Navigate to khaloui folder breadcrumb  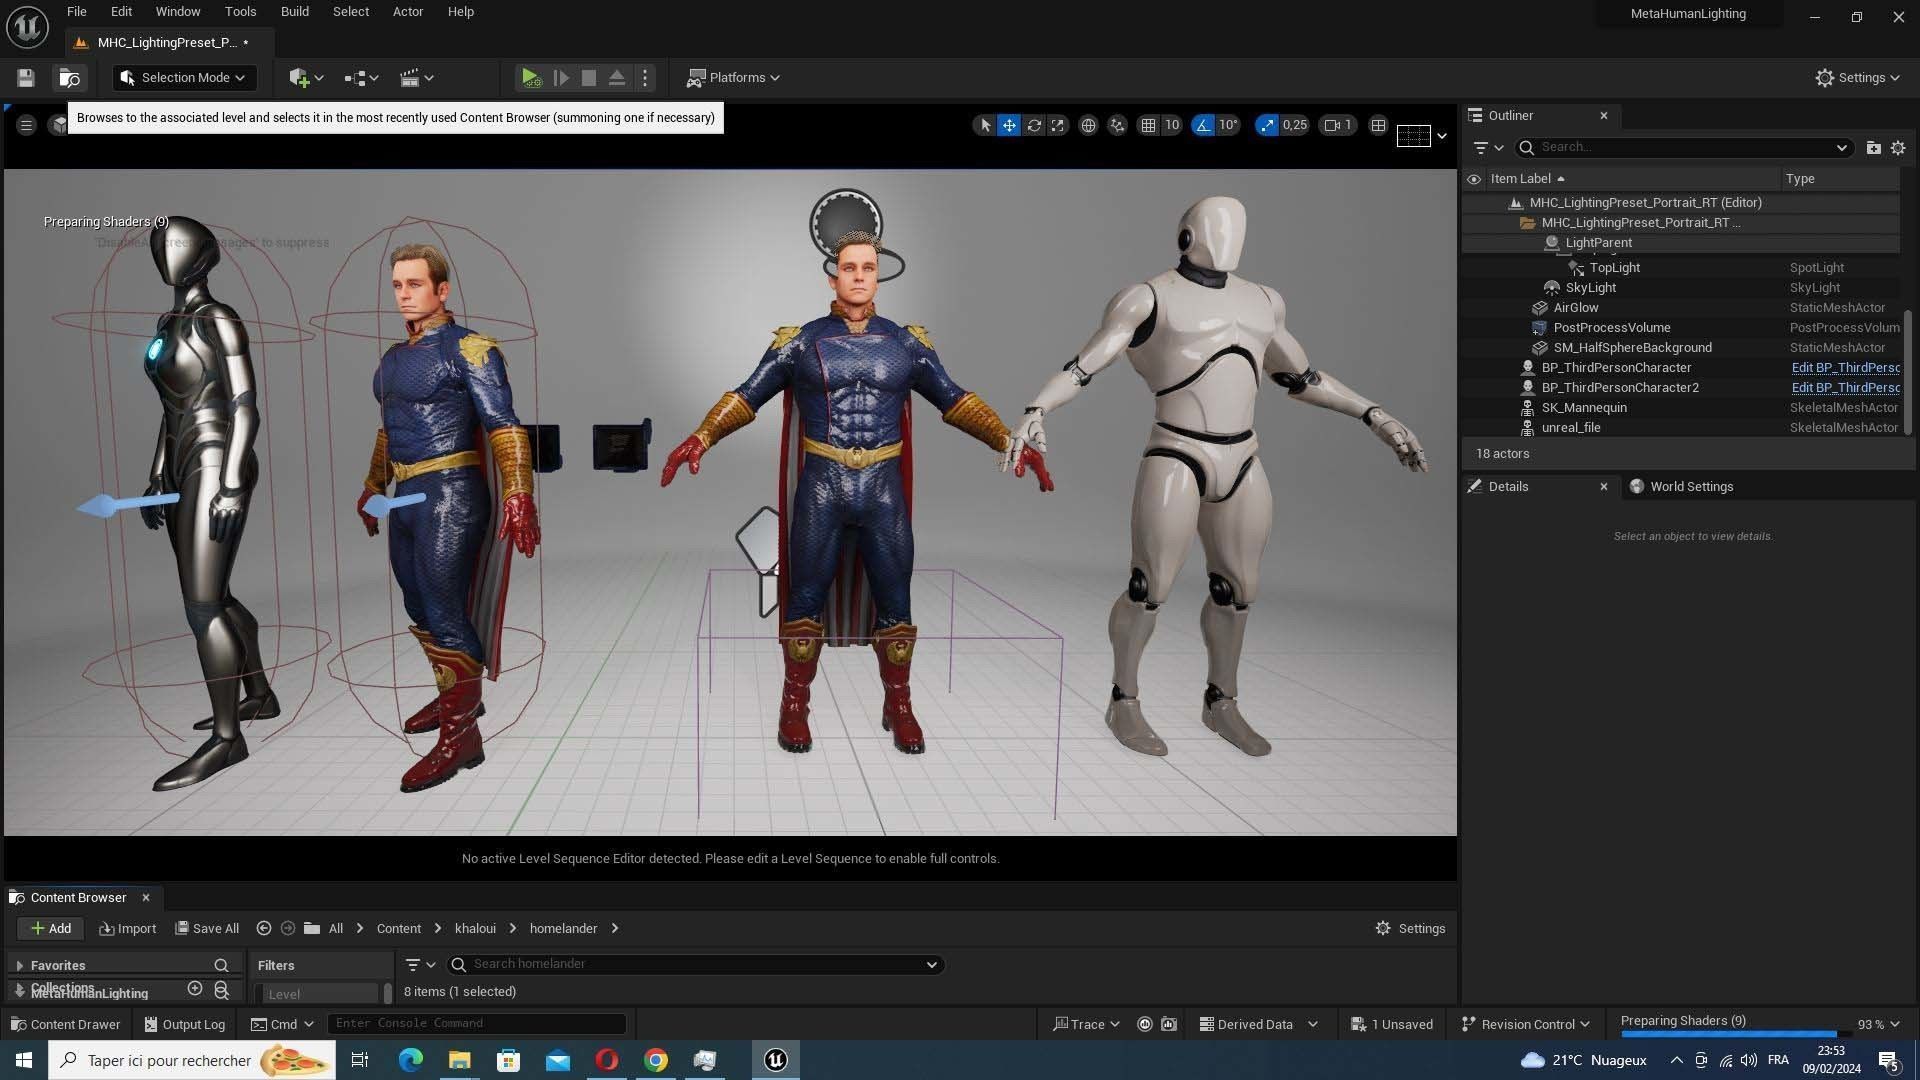pos(475,929)
